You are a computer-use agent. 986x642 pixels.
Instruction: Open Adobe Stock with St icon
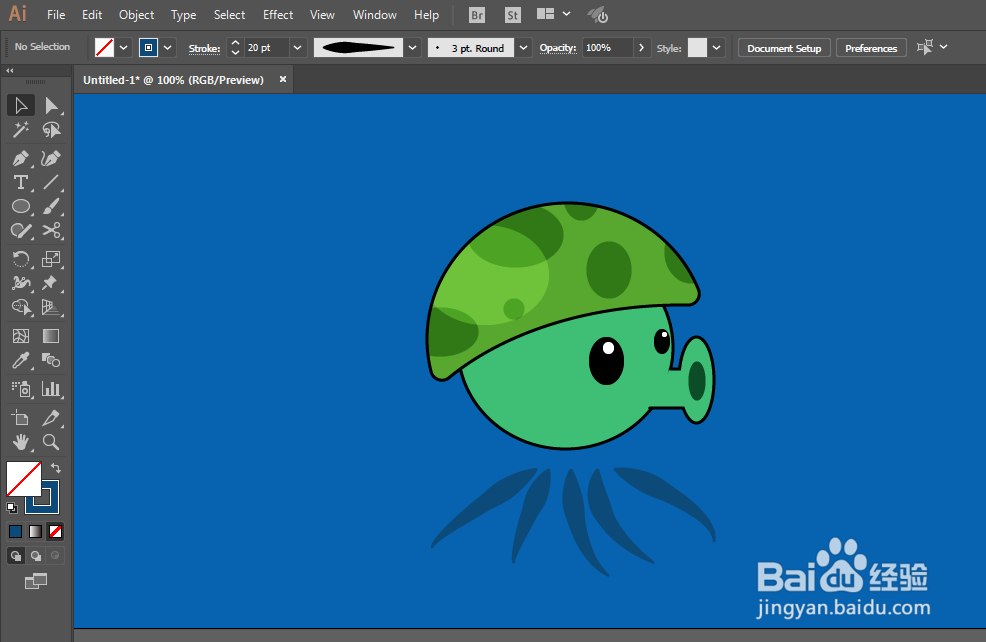(513, 15)
